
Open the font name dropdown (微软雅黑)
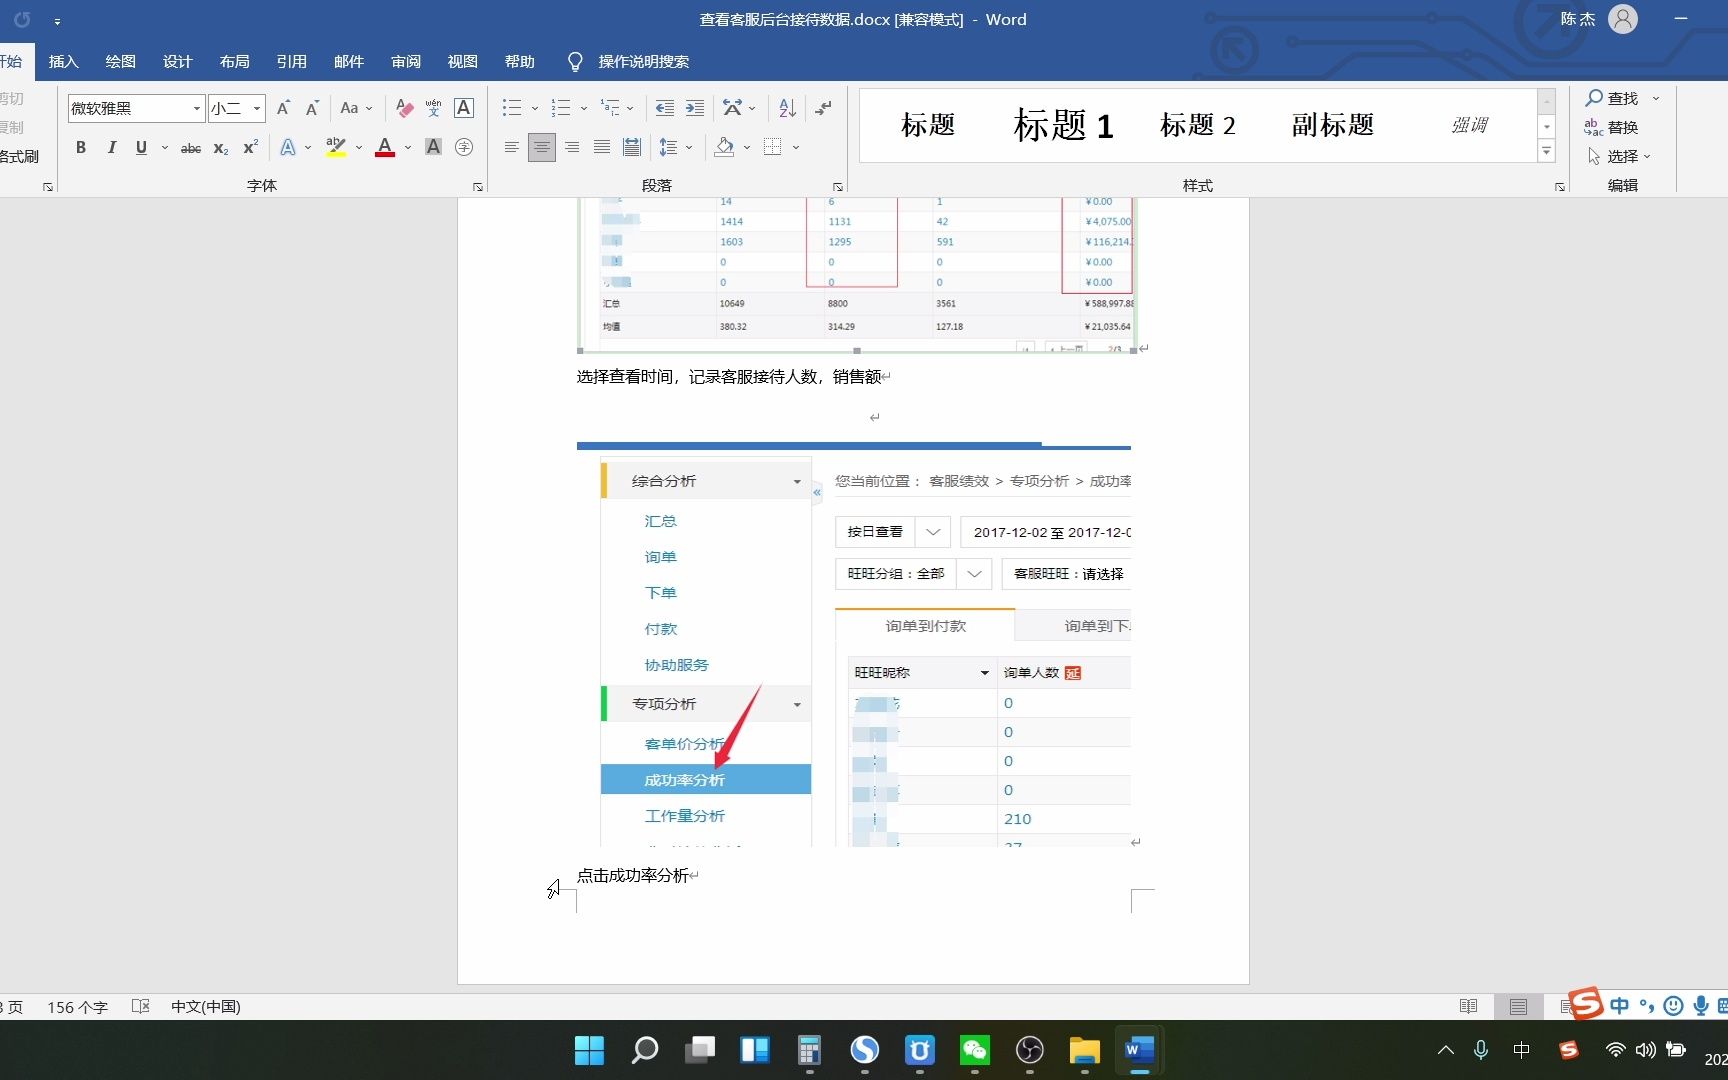tap(196, 108)
